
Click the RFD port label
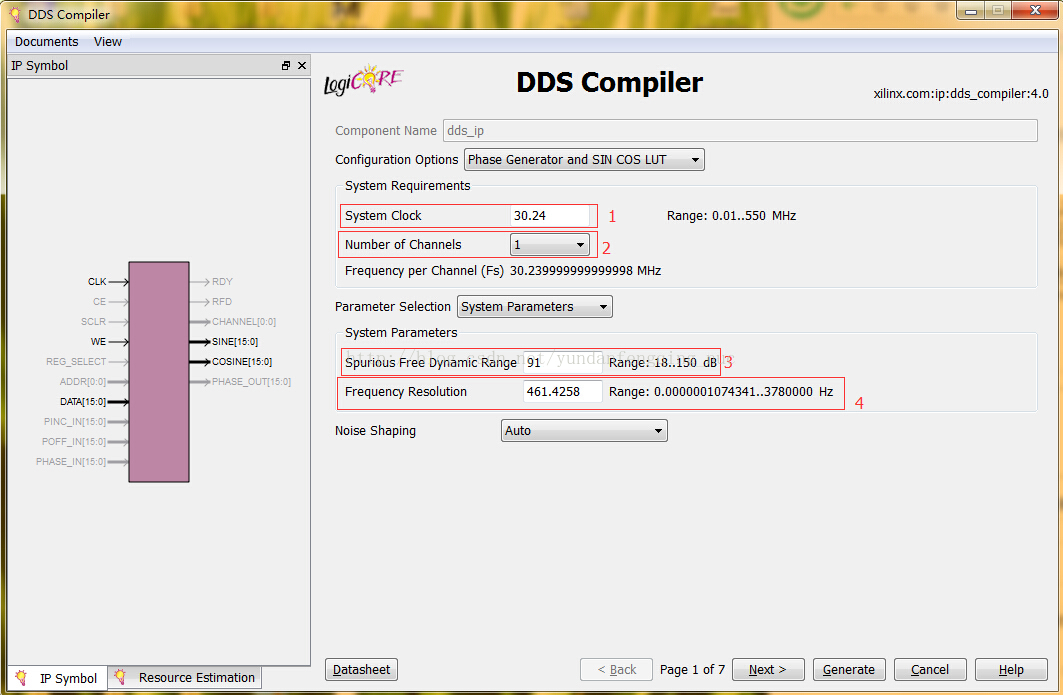pyautogui.click(x=222, y=302)
